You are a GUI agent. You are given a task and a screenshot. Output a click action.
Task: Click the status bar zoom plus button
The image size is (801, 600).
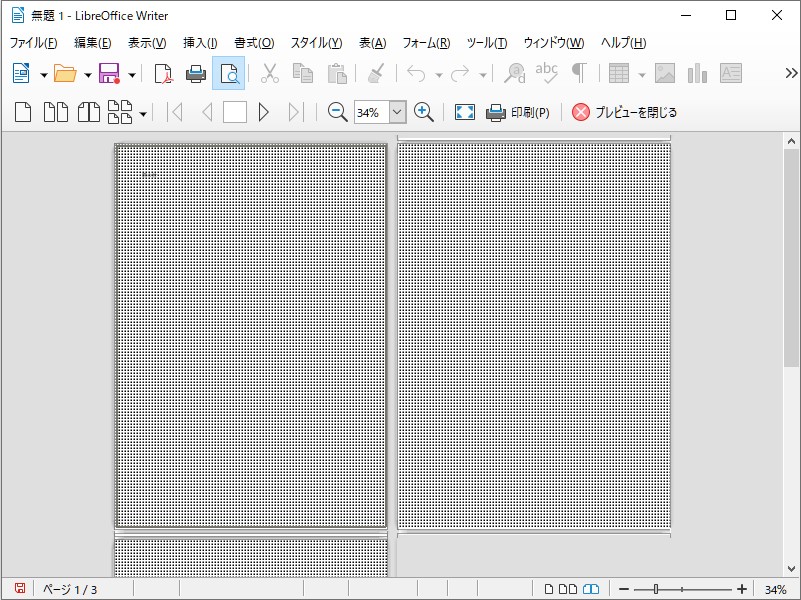tap(742, 589)
